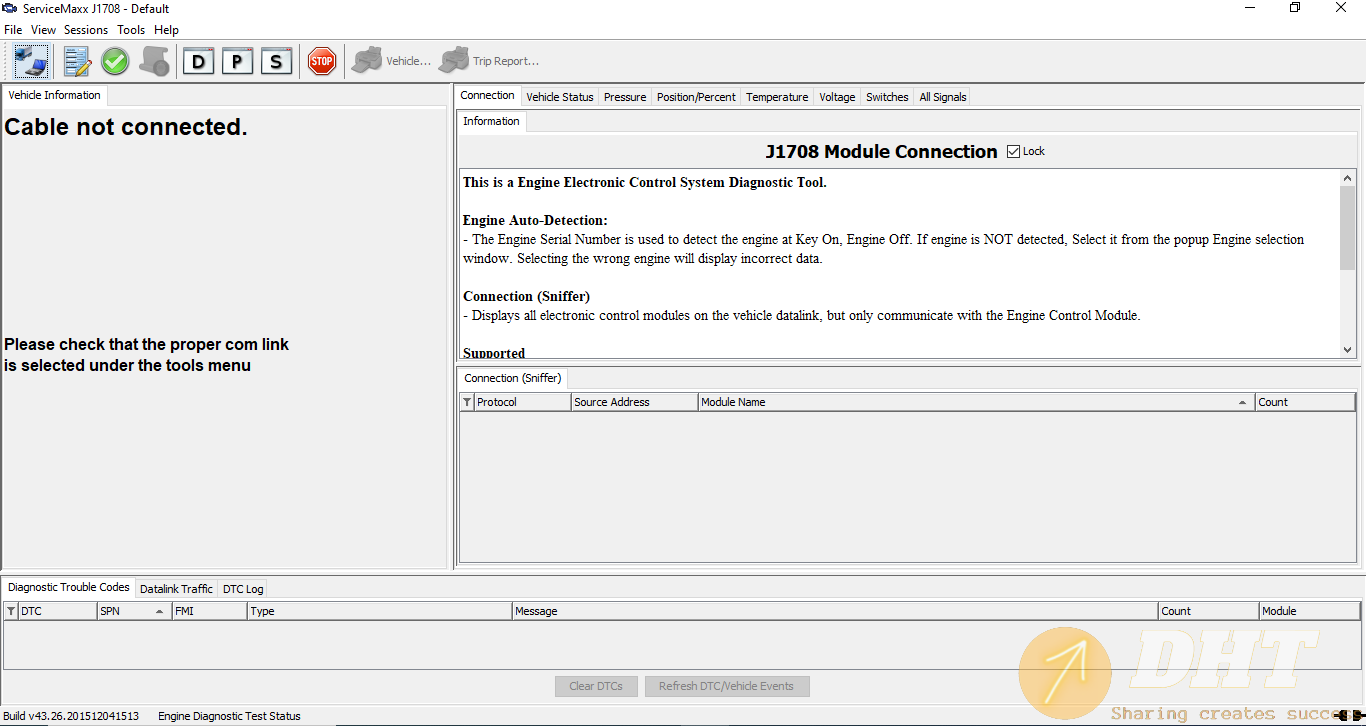
Task: Select the Information sub-tab
Action: 491,121
